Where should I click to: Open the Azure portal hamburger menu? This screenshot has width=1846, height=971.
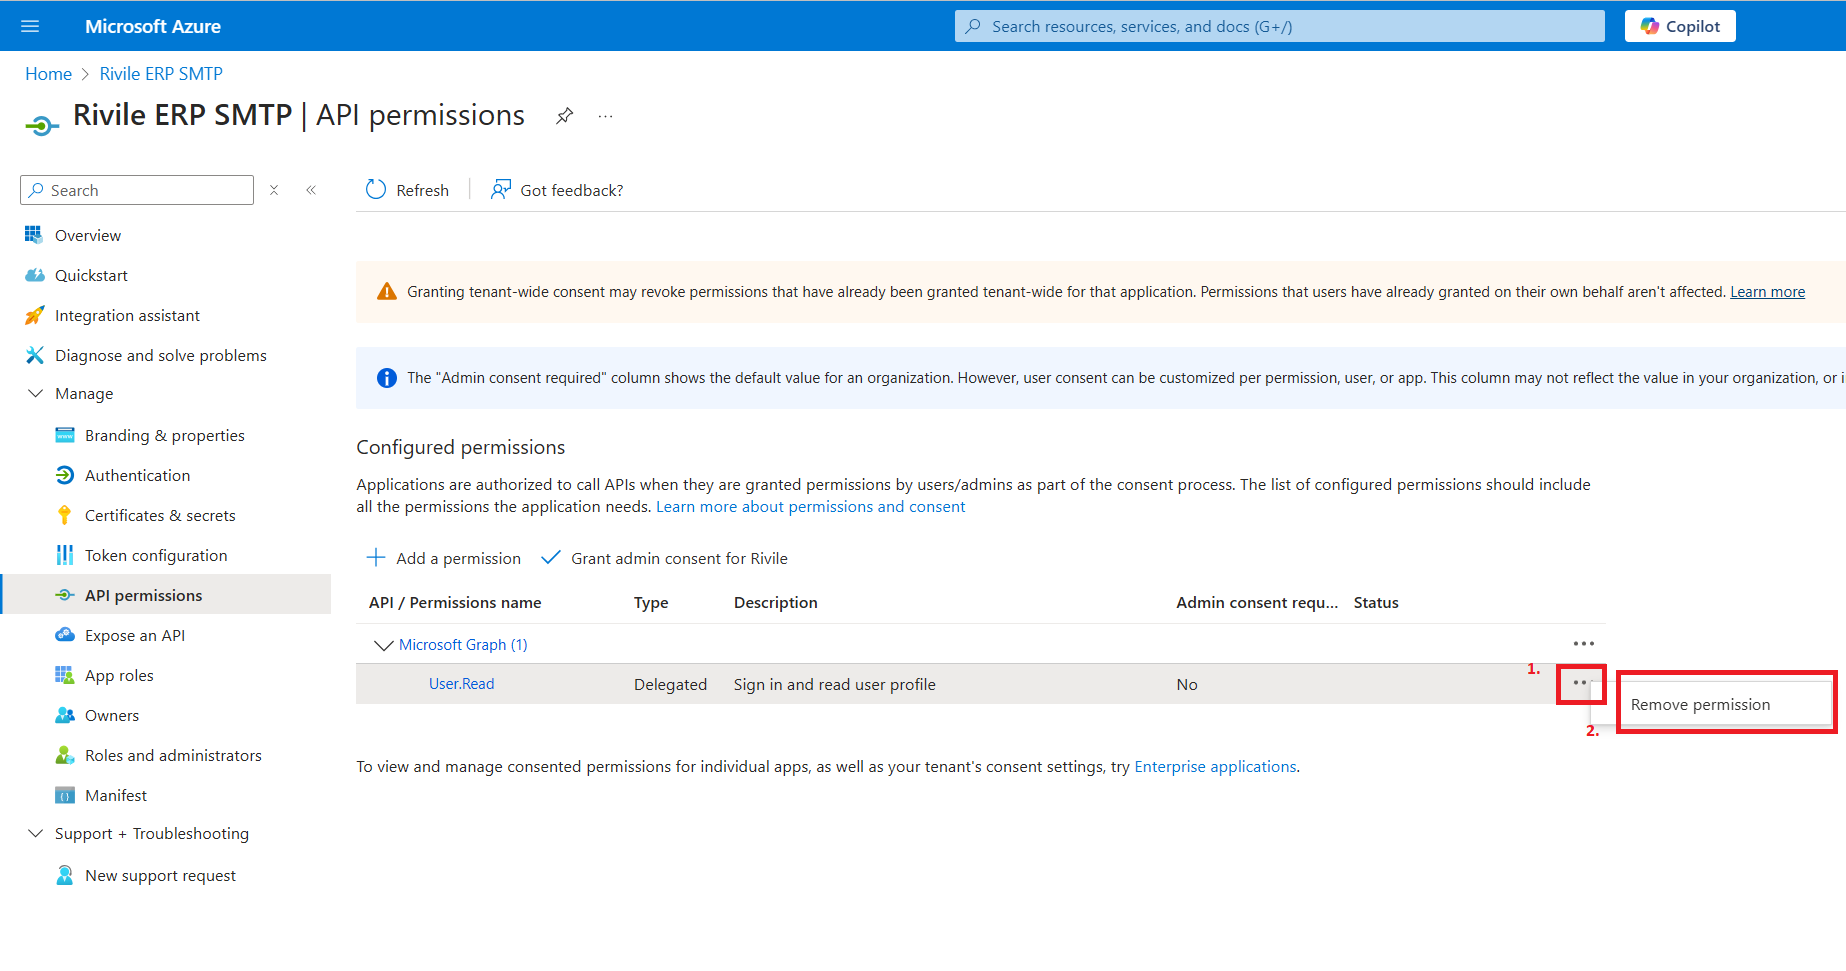[30, 26]
